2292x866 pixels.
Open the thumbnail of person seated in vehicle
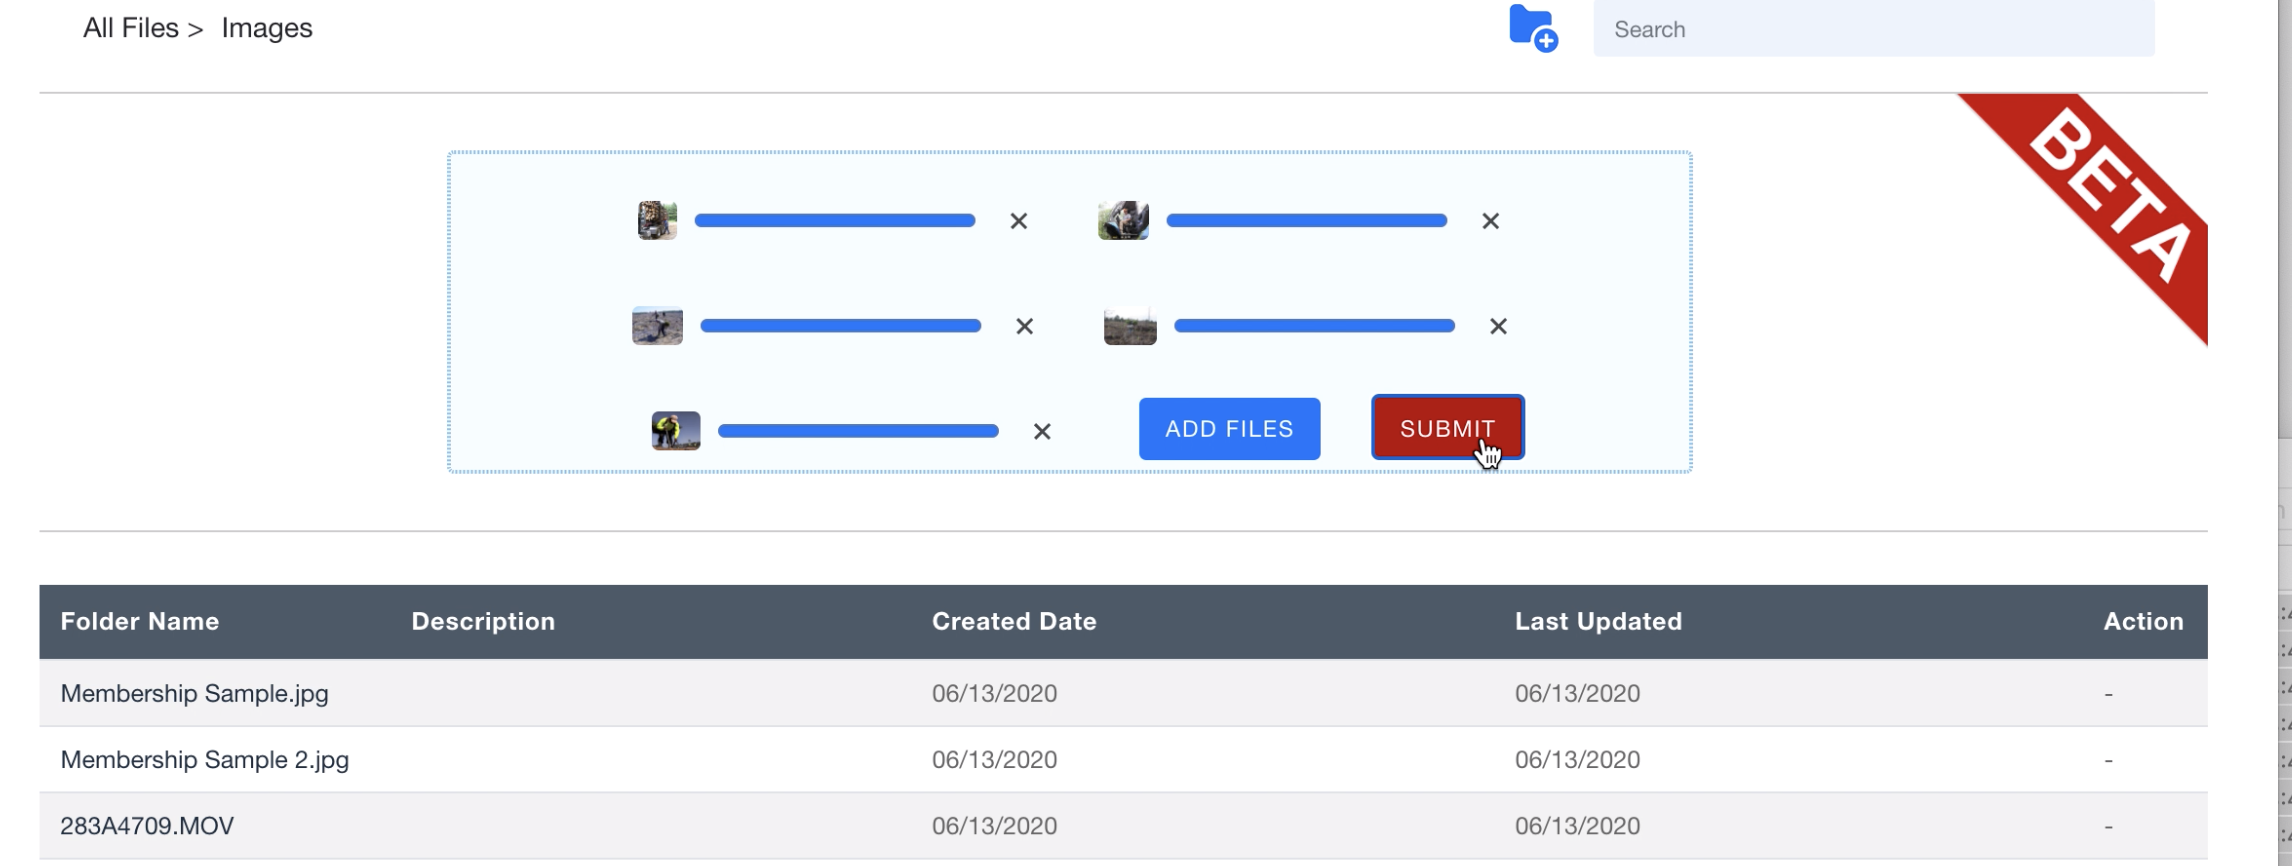1124,220
